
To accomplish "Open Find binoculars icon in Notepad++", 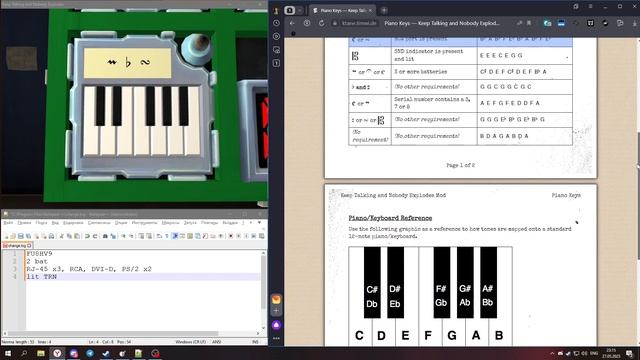I will (x=105, y=236).
